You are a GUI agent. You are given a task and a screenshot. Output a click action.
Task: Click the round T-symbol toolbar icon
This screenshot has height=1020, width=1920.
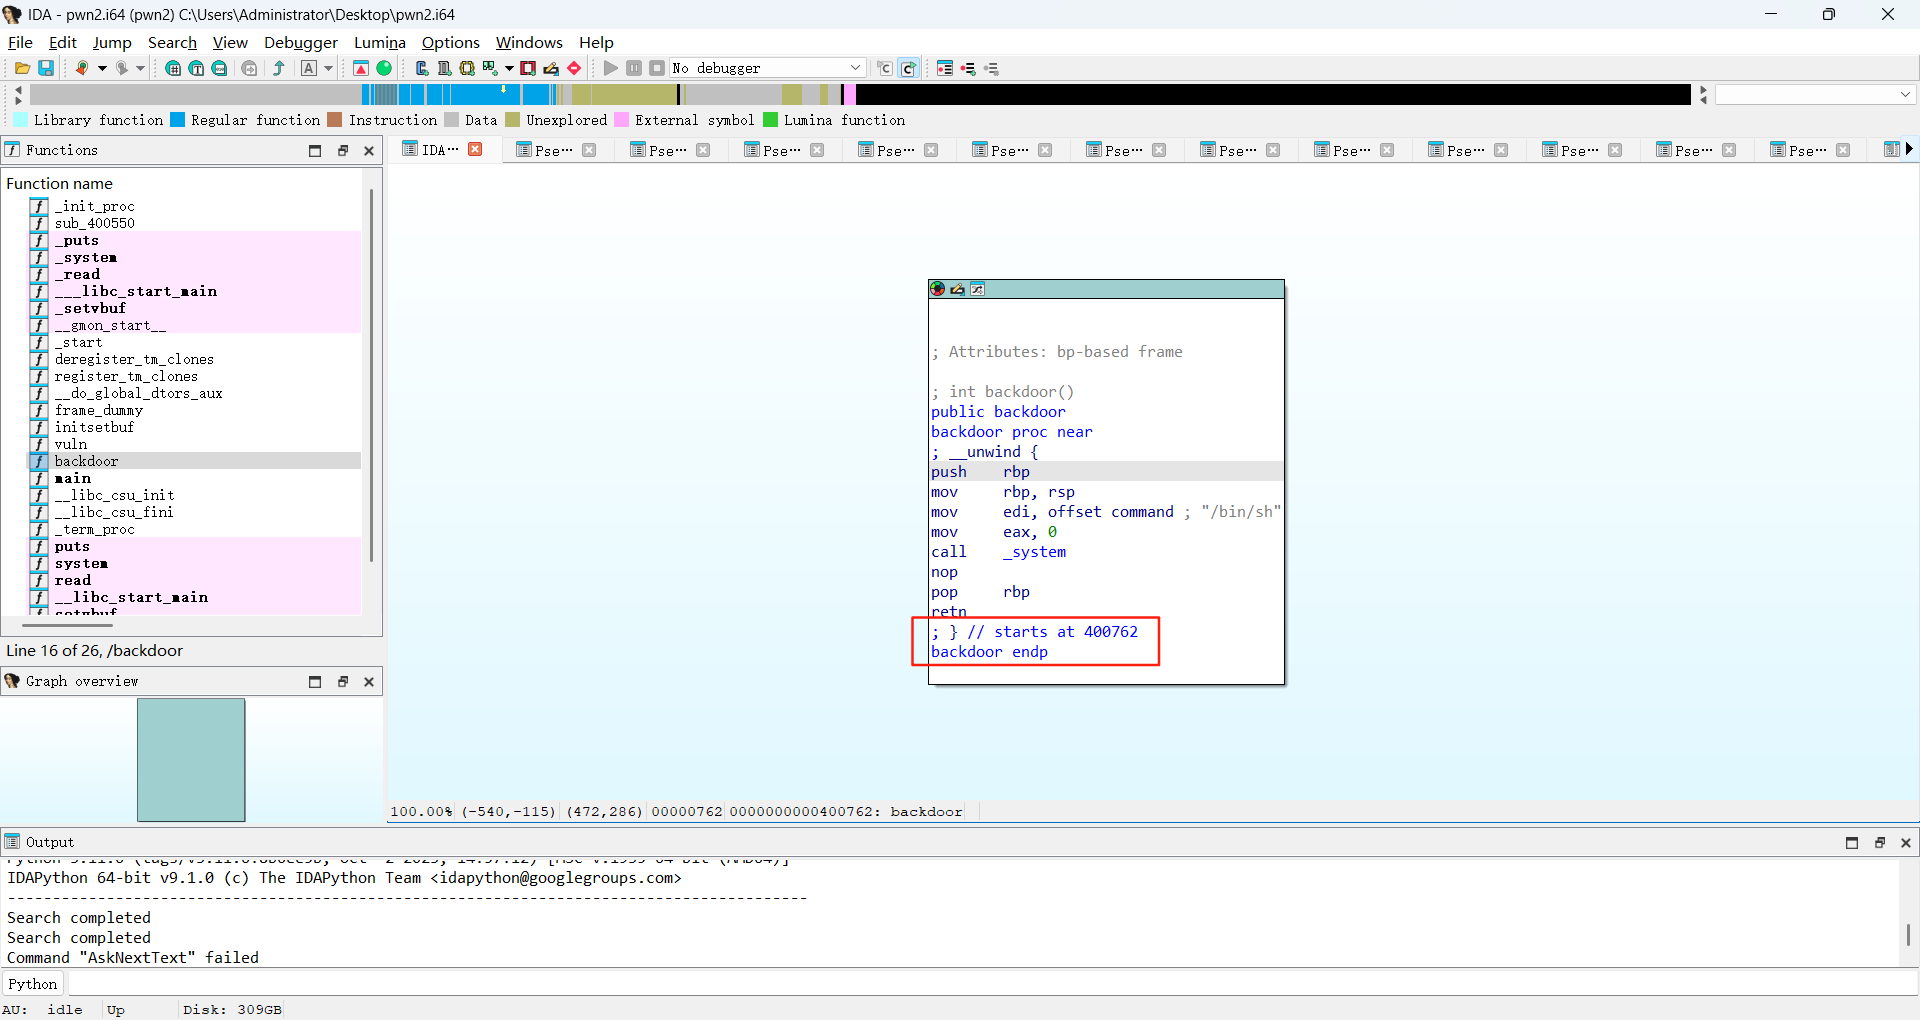tap(196, 68)
